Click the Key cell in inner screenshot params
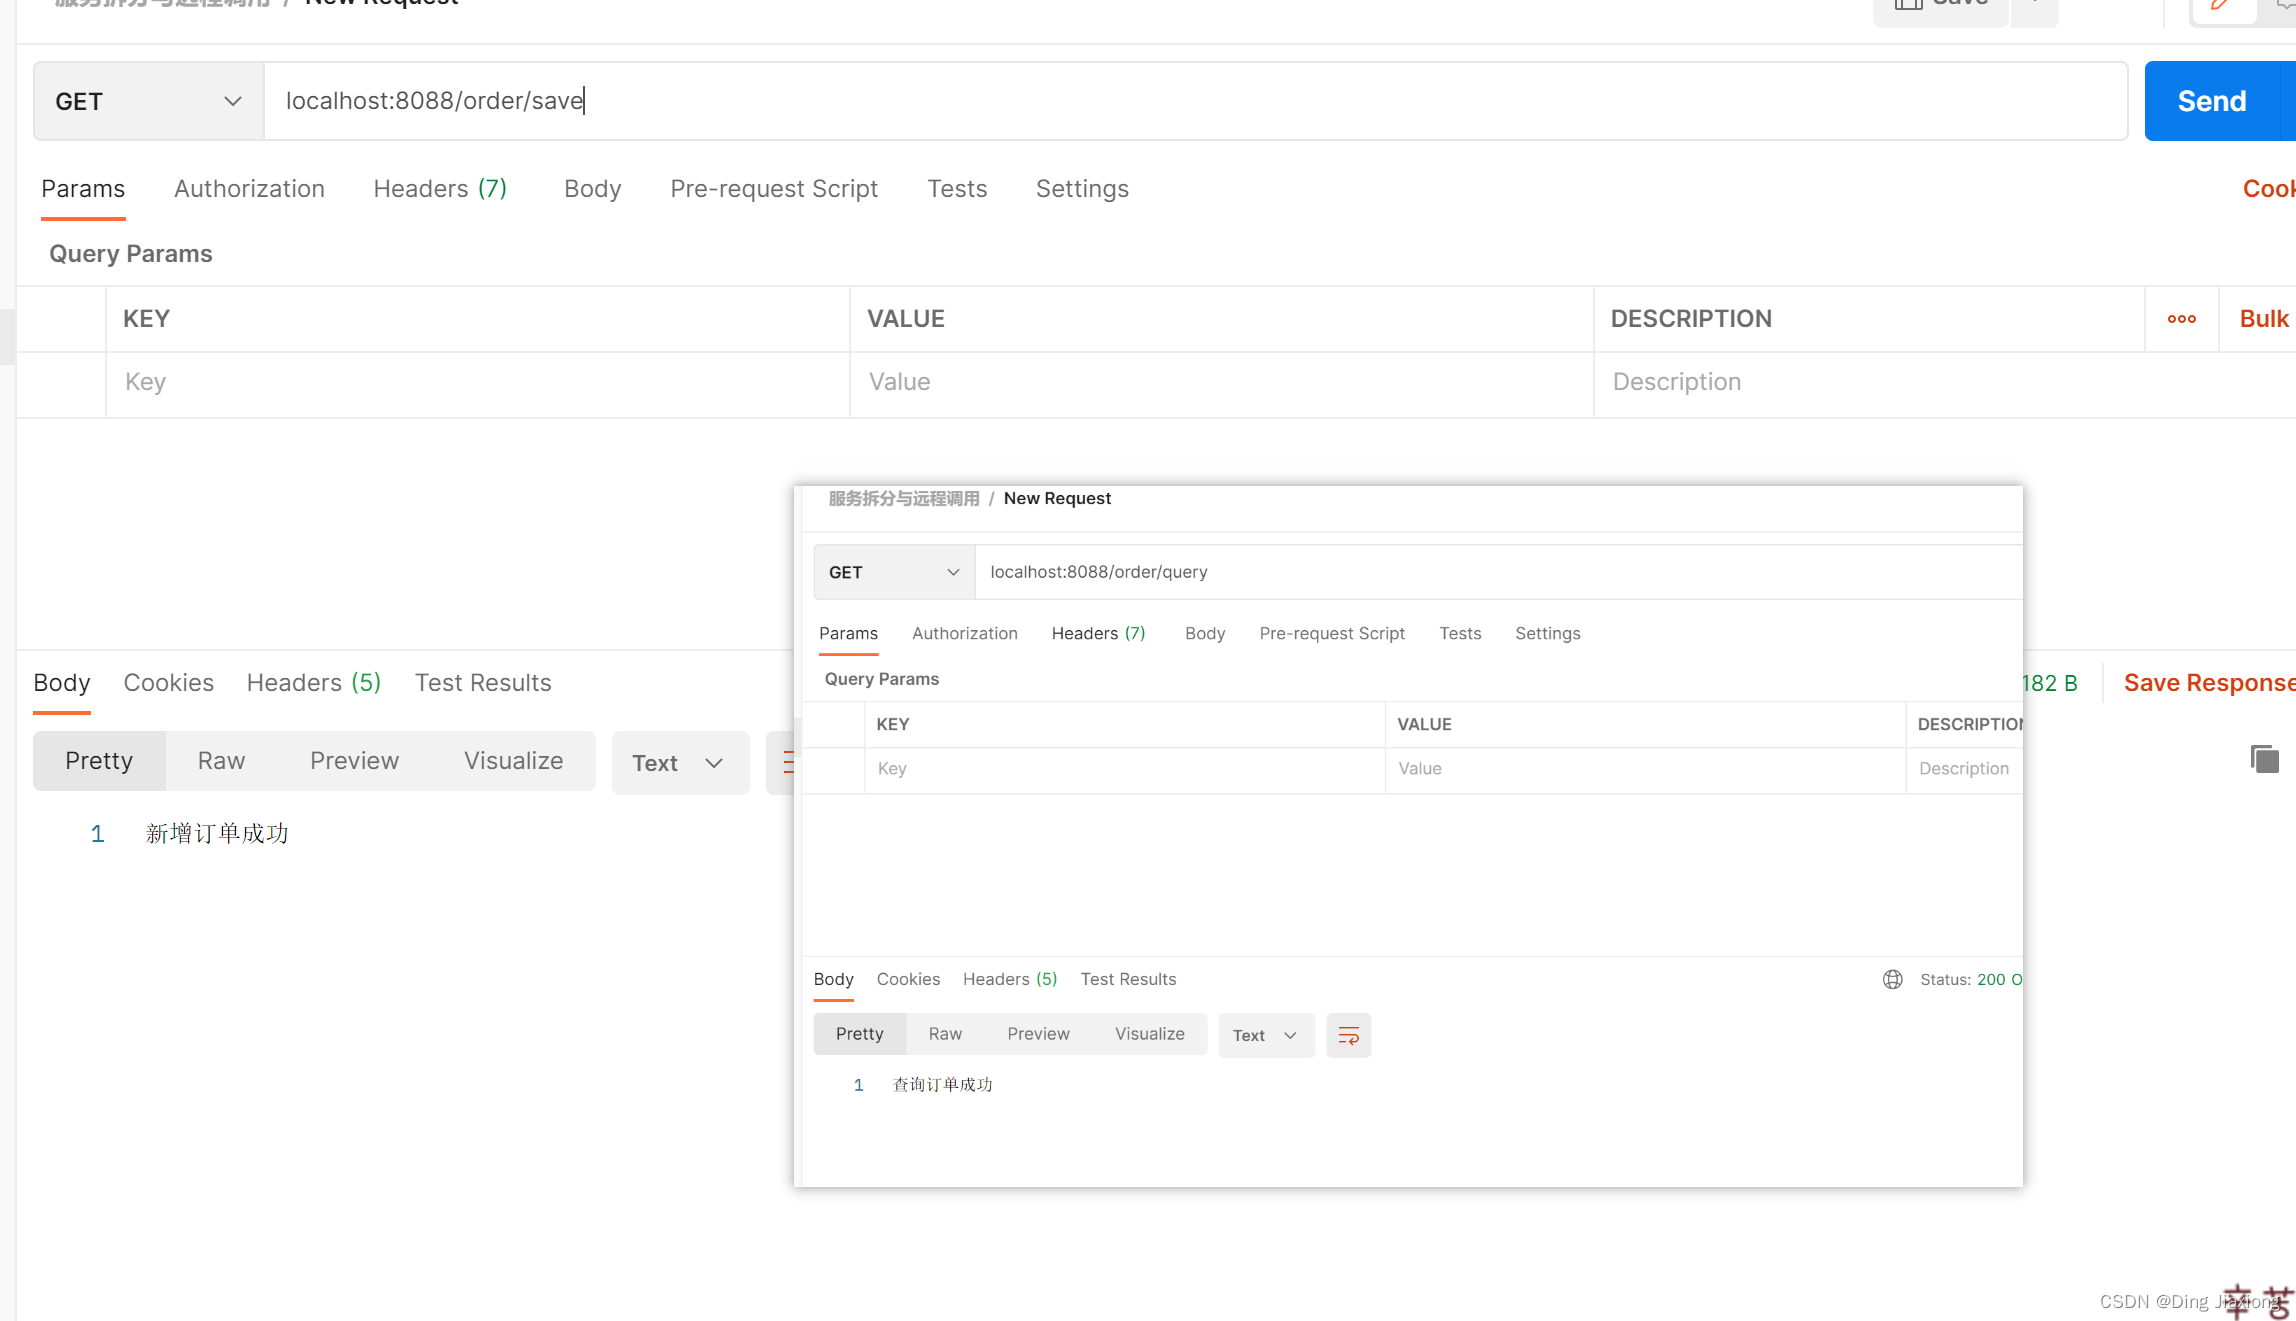Image resolution: width=2296 pixels, height=1321 pixels. point(1124,769)
